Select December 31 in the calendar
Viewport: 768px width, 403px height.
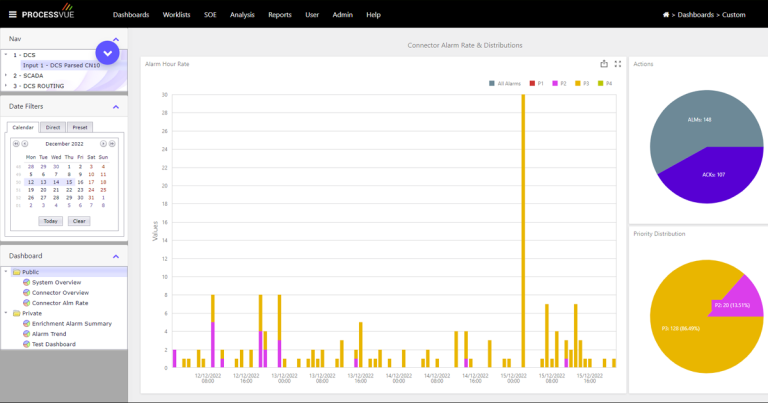[x=91, y=197]
